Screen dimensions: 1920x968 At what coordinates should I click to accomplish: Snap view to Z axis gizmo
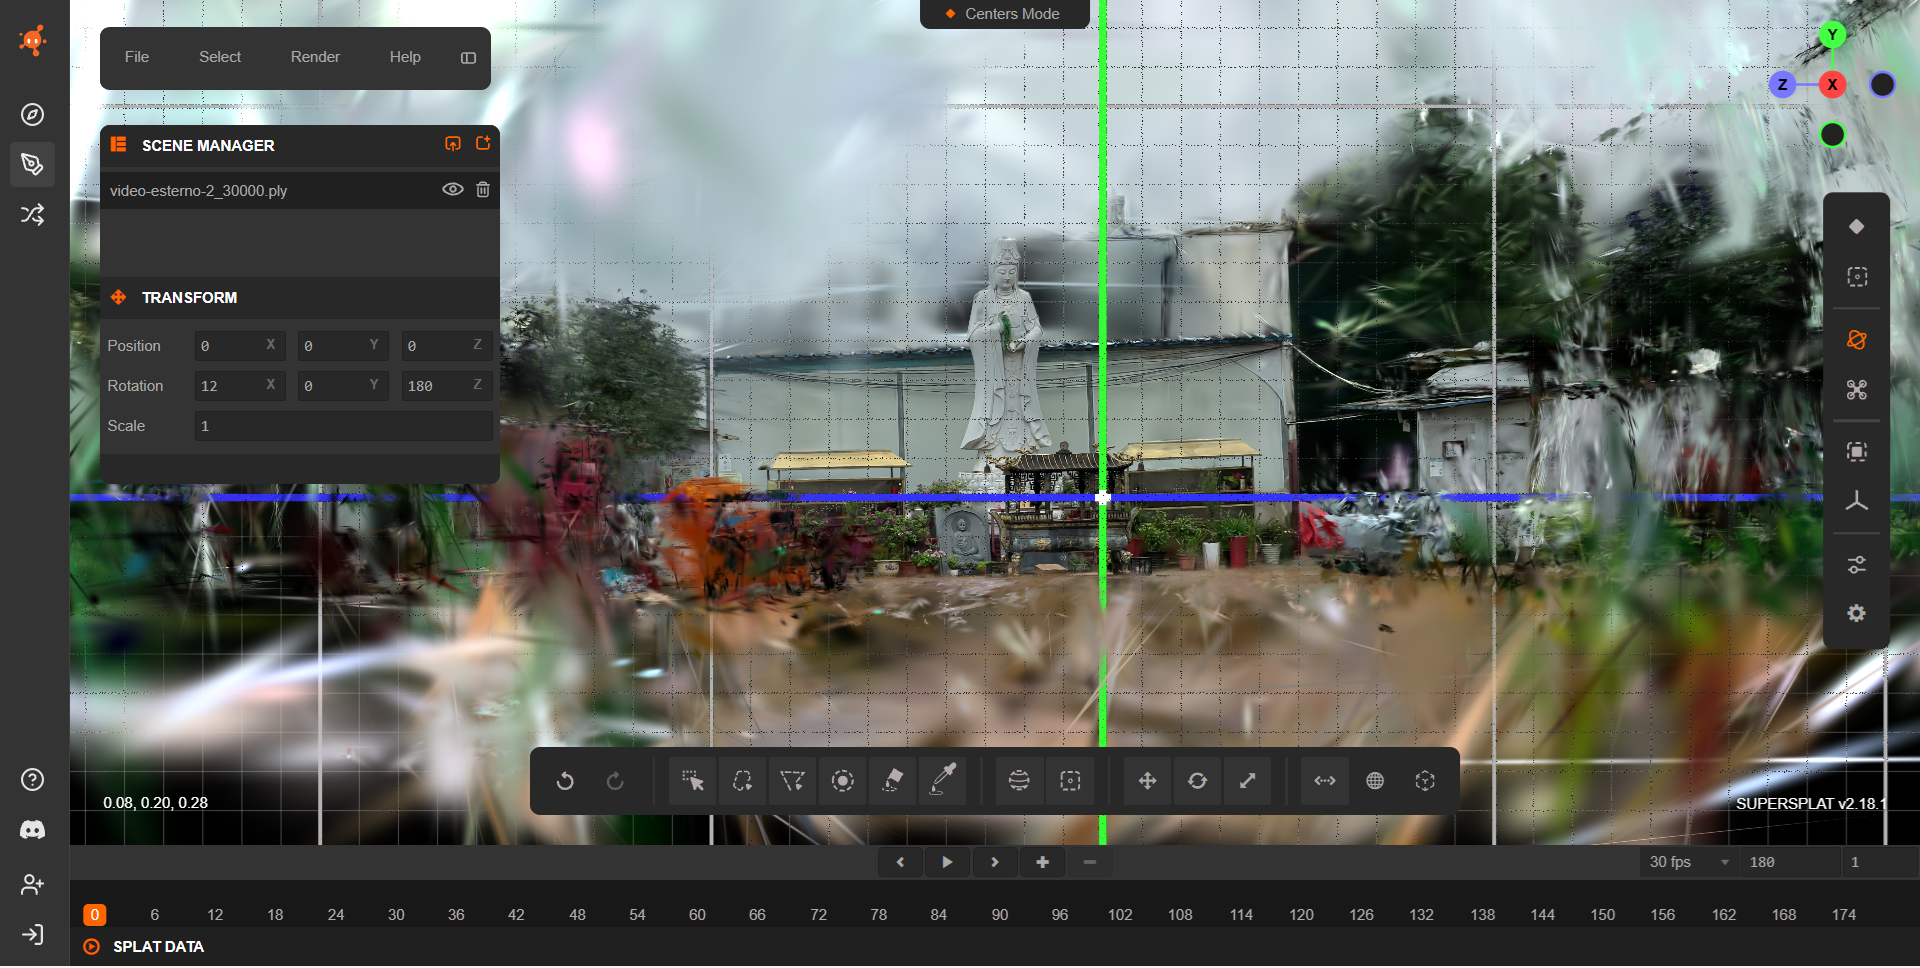[1782, 85]
